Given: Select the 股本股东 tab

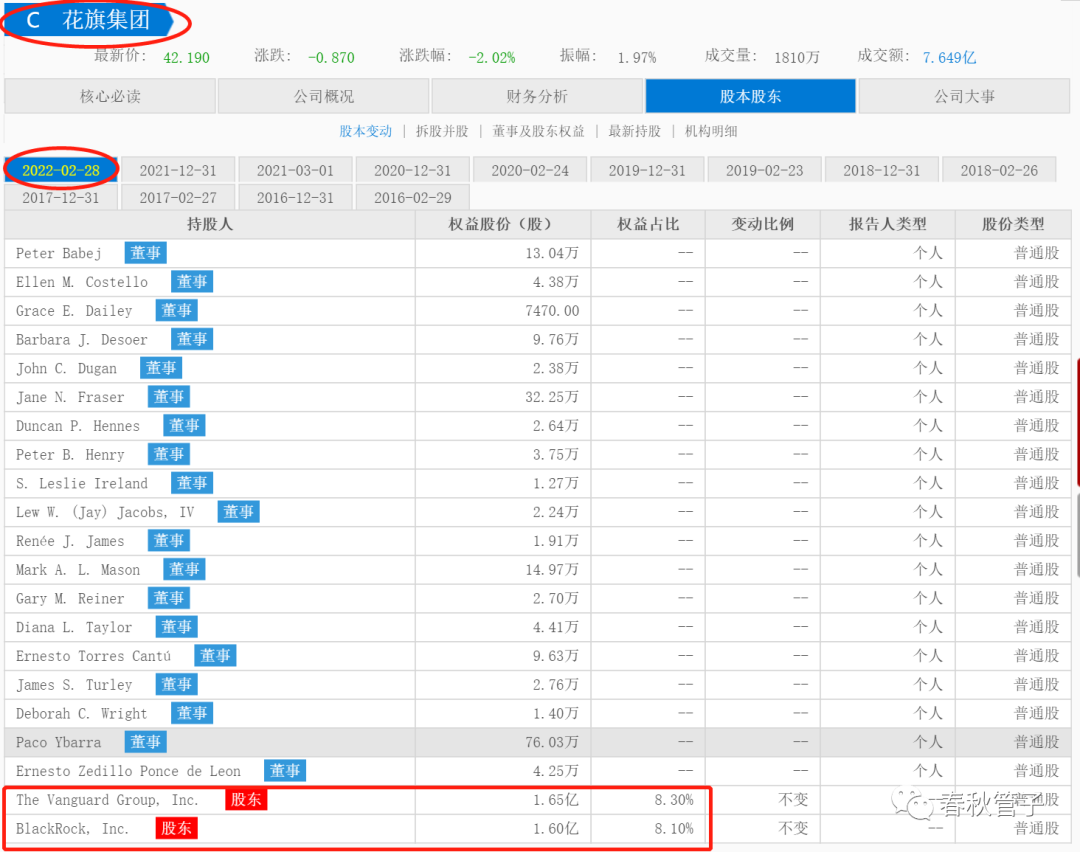Looking at the screenshot, I should click(x=751, y=96).
